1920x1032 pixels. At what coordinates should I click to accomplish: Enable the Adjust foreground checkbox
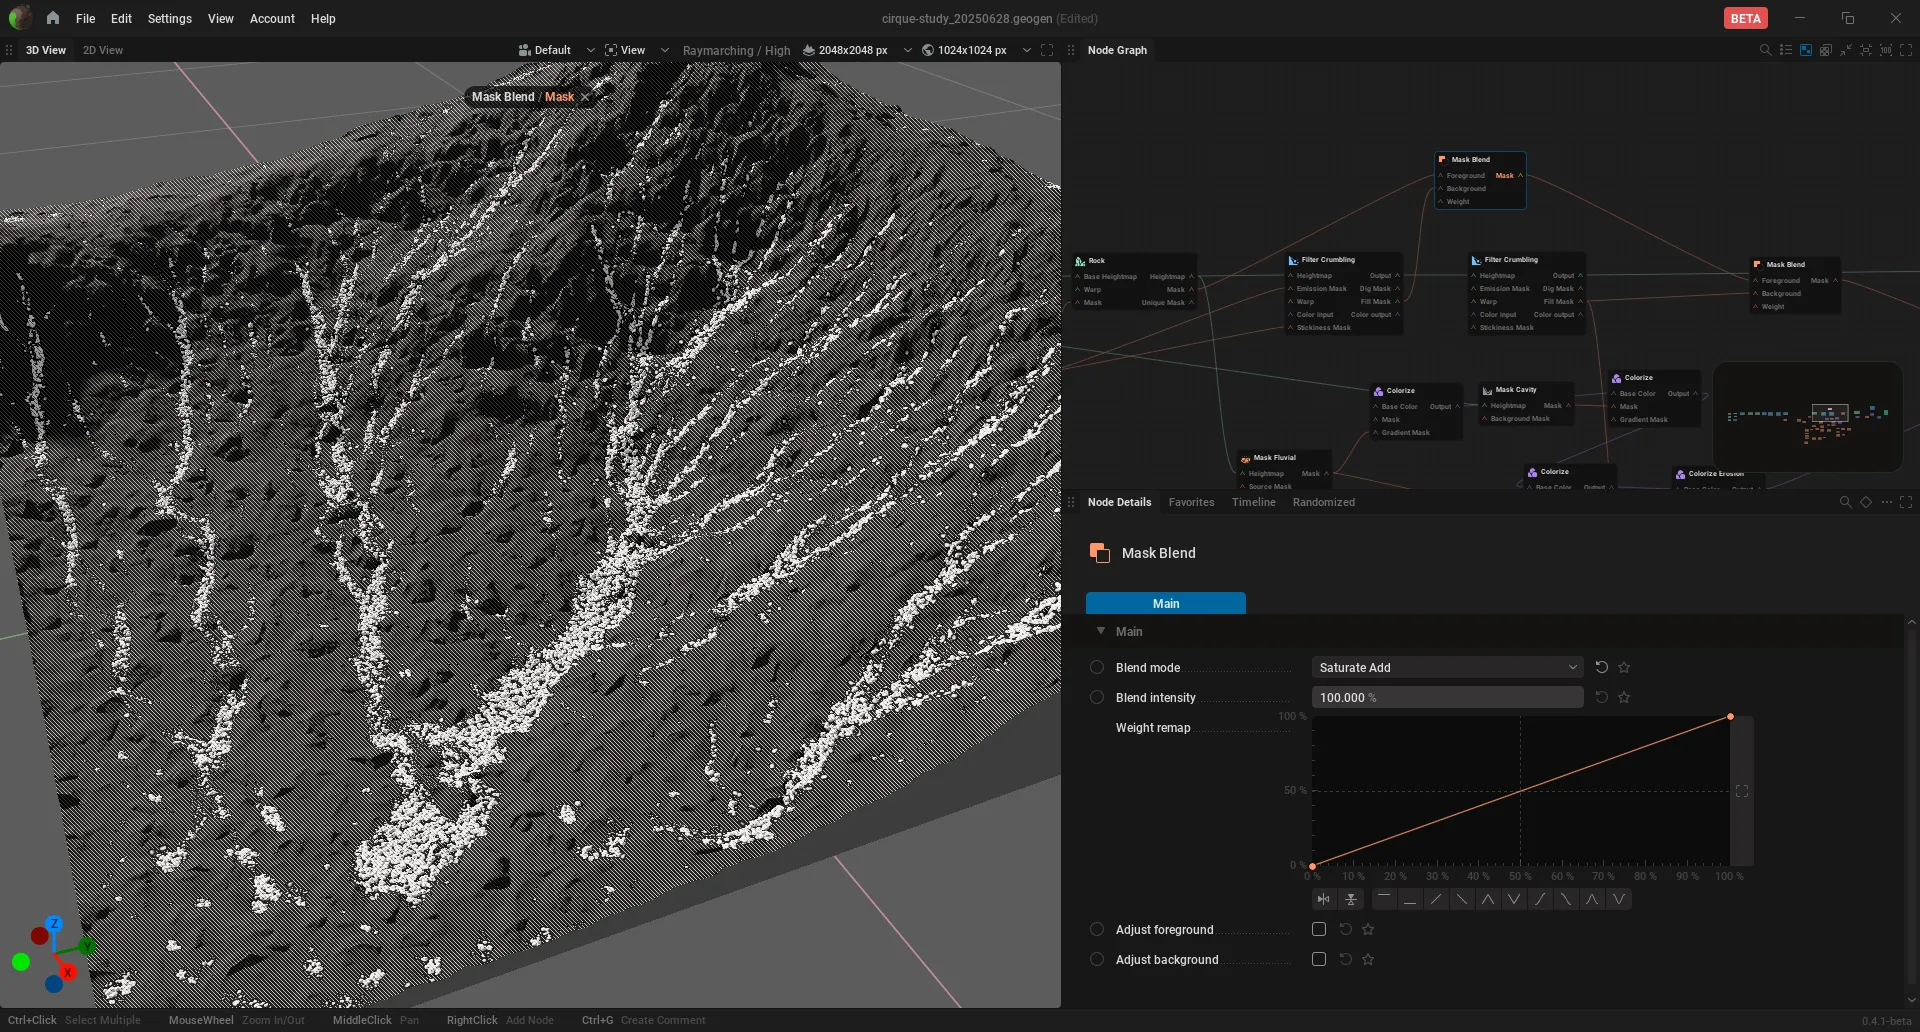pos(1319,929)
